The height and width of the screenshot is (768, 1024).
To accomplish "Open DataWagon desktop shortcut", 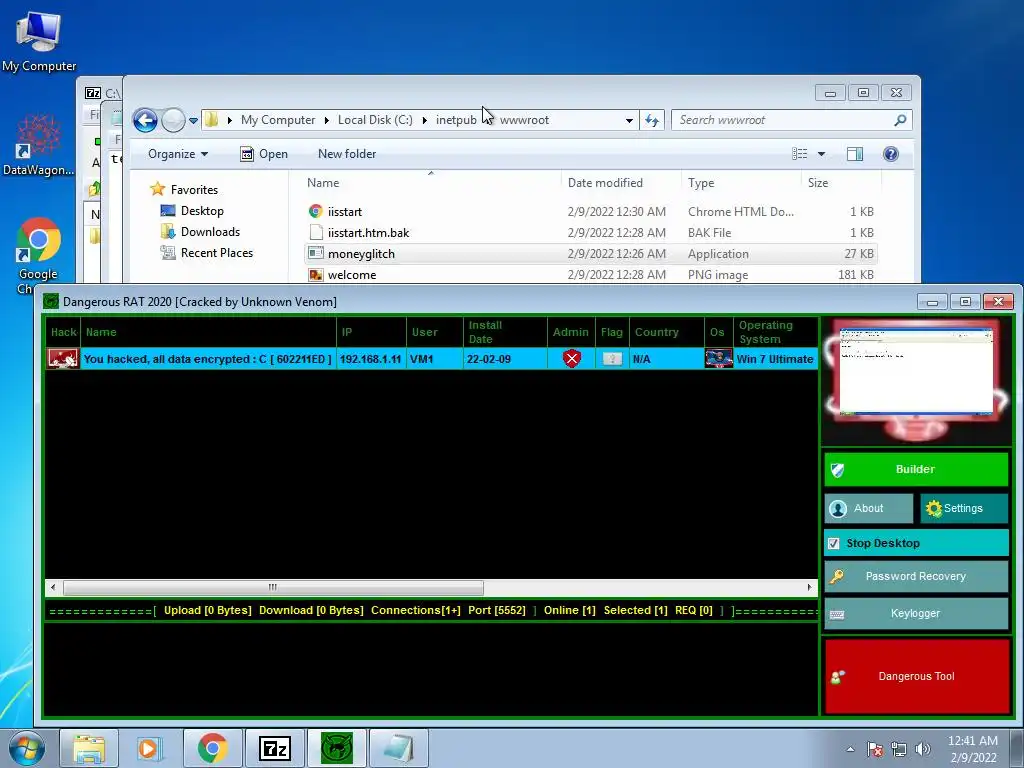I will [38, 145].
